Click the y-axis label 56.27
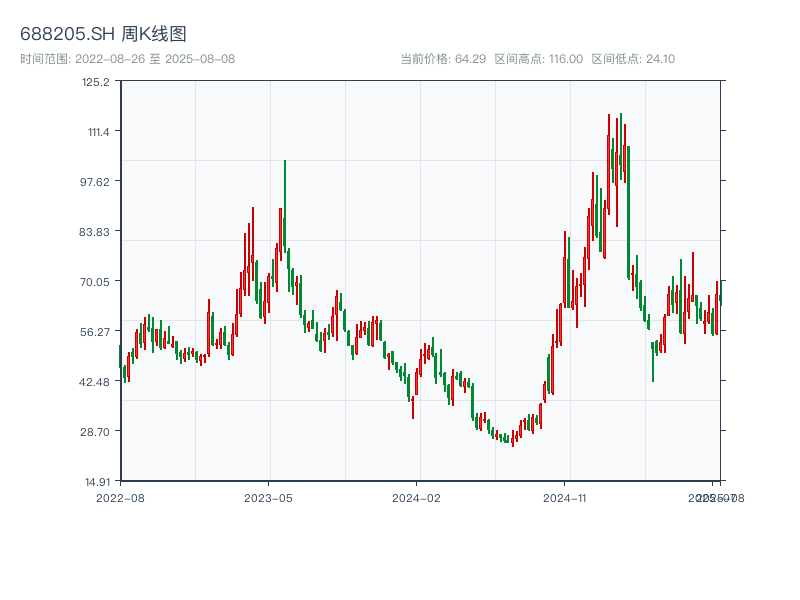The width and height of the screenshot is (800, 600). pos(94,332)
